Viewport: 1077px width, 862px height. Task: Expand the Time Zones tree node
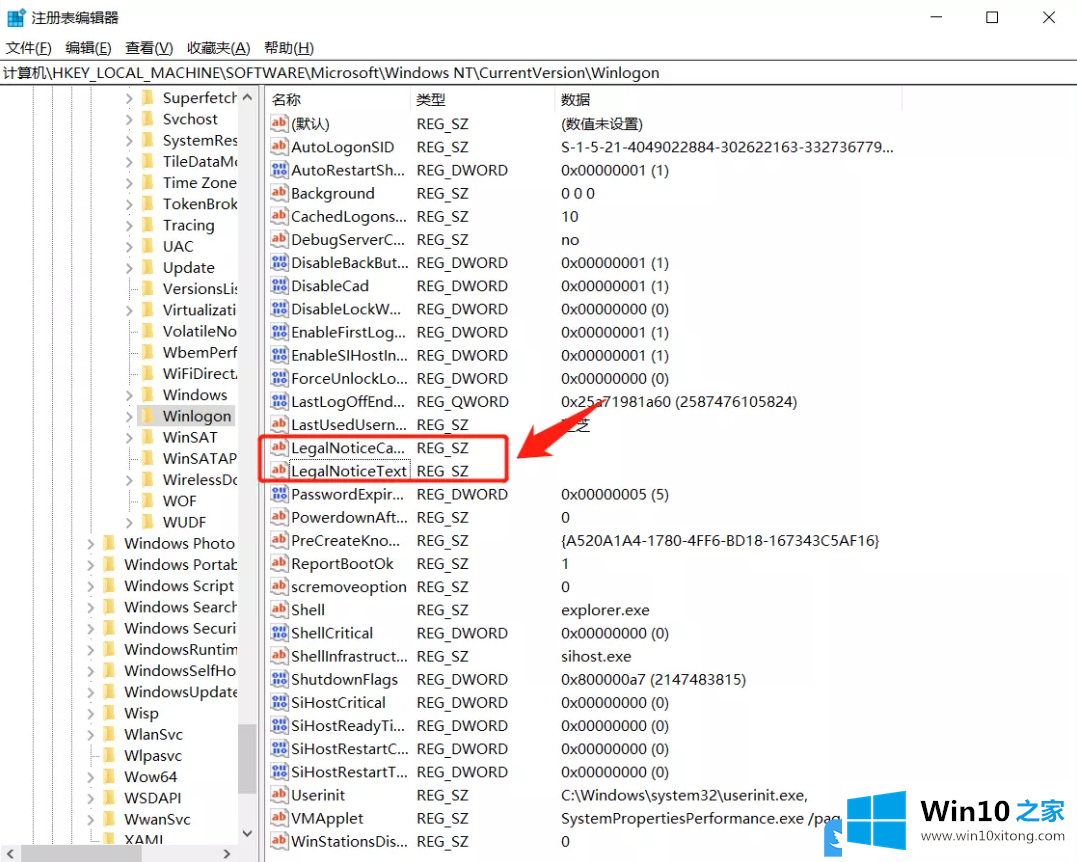coord(129,183)
